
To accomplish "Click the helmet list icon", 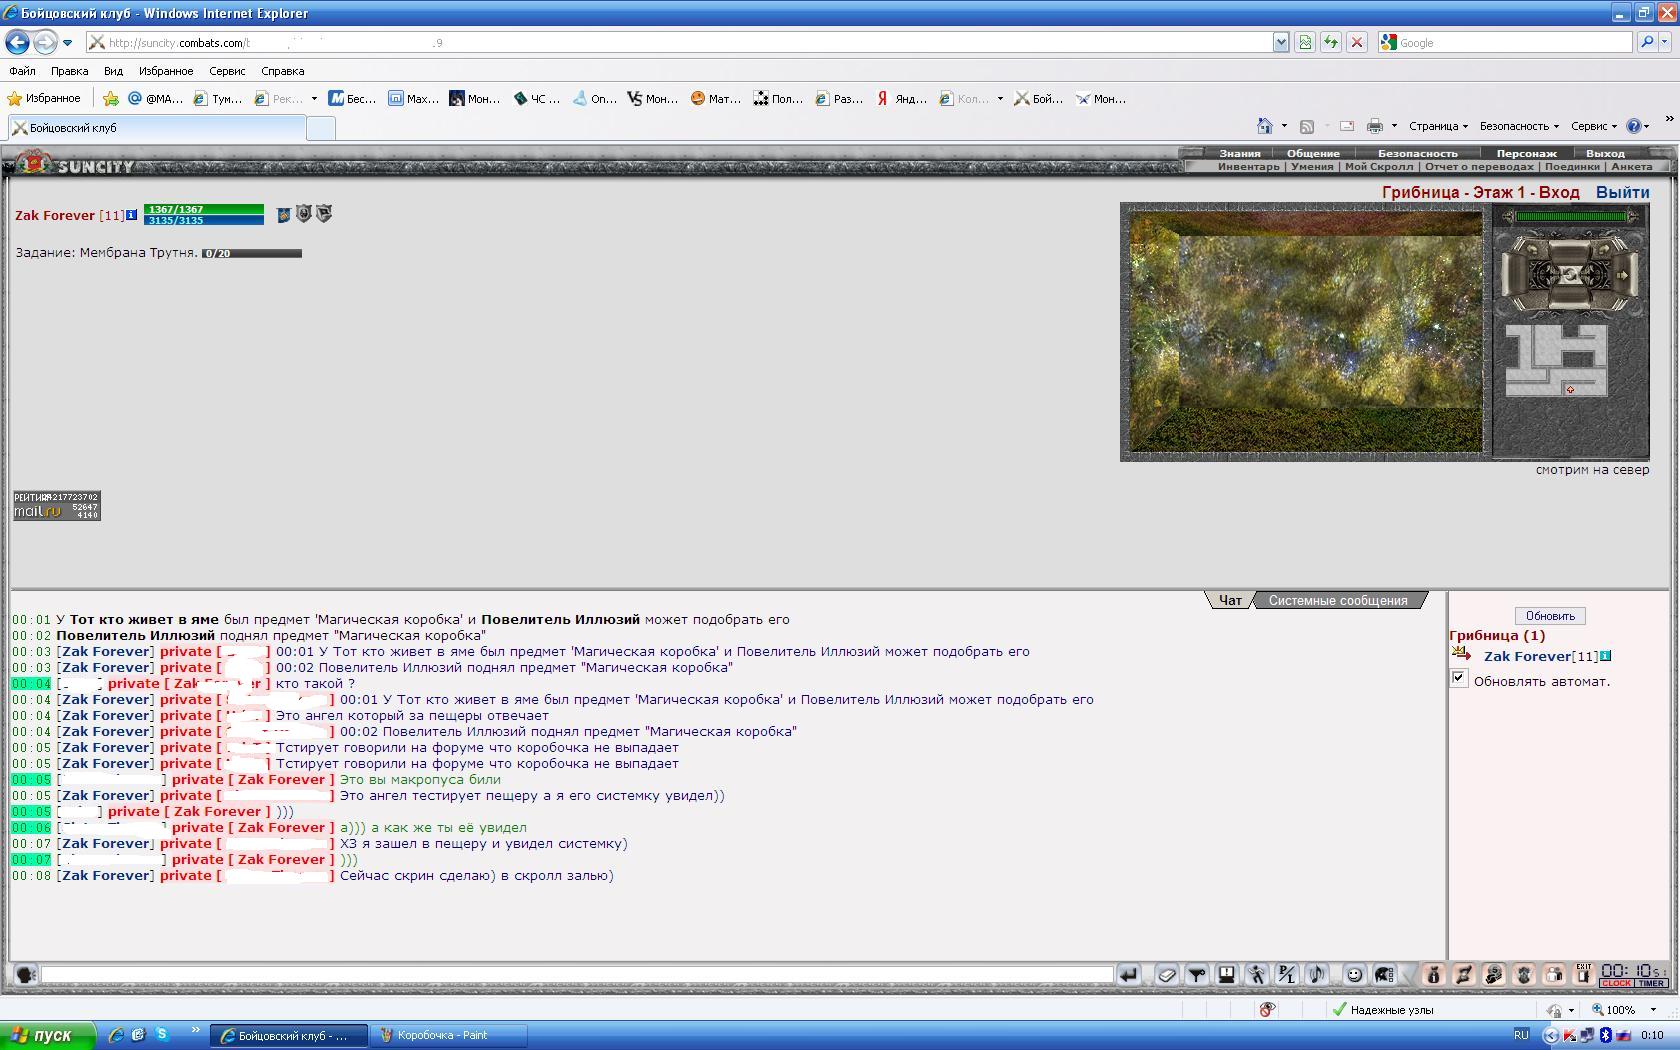I will tap(1385, 974).
